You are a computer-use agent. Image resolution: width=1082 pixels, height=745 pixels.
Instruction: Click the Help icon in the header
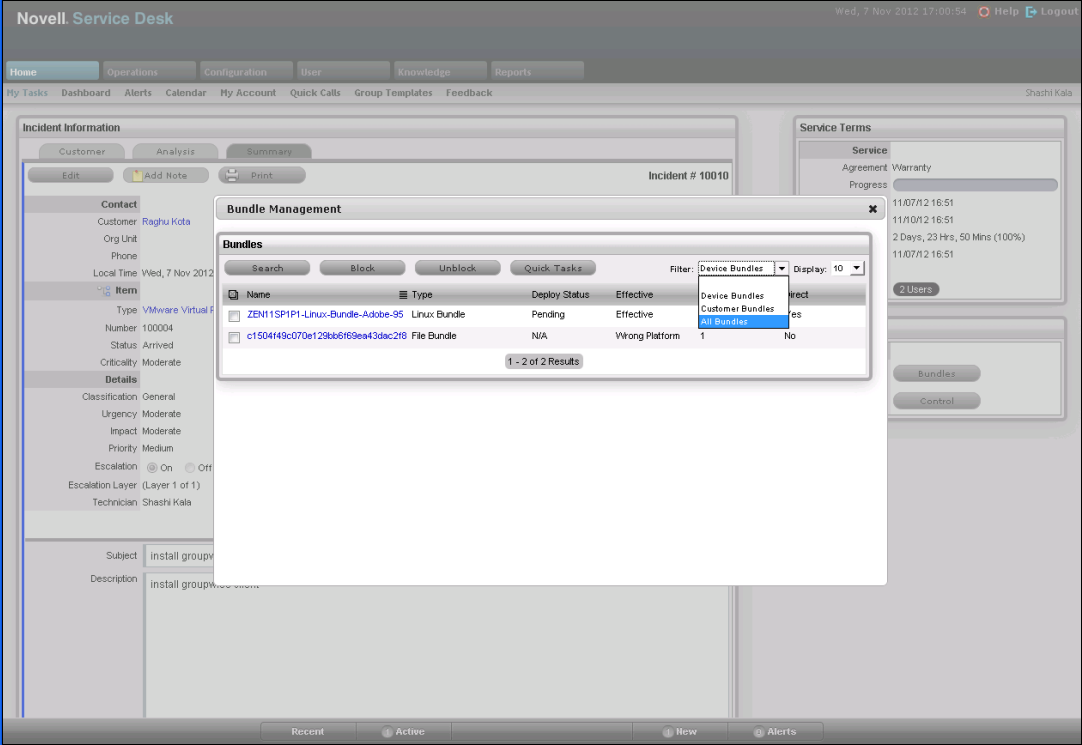[x=984, y=12]
